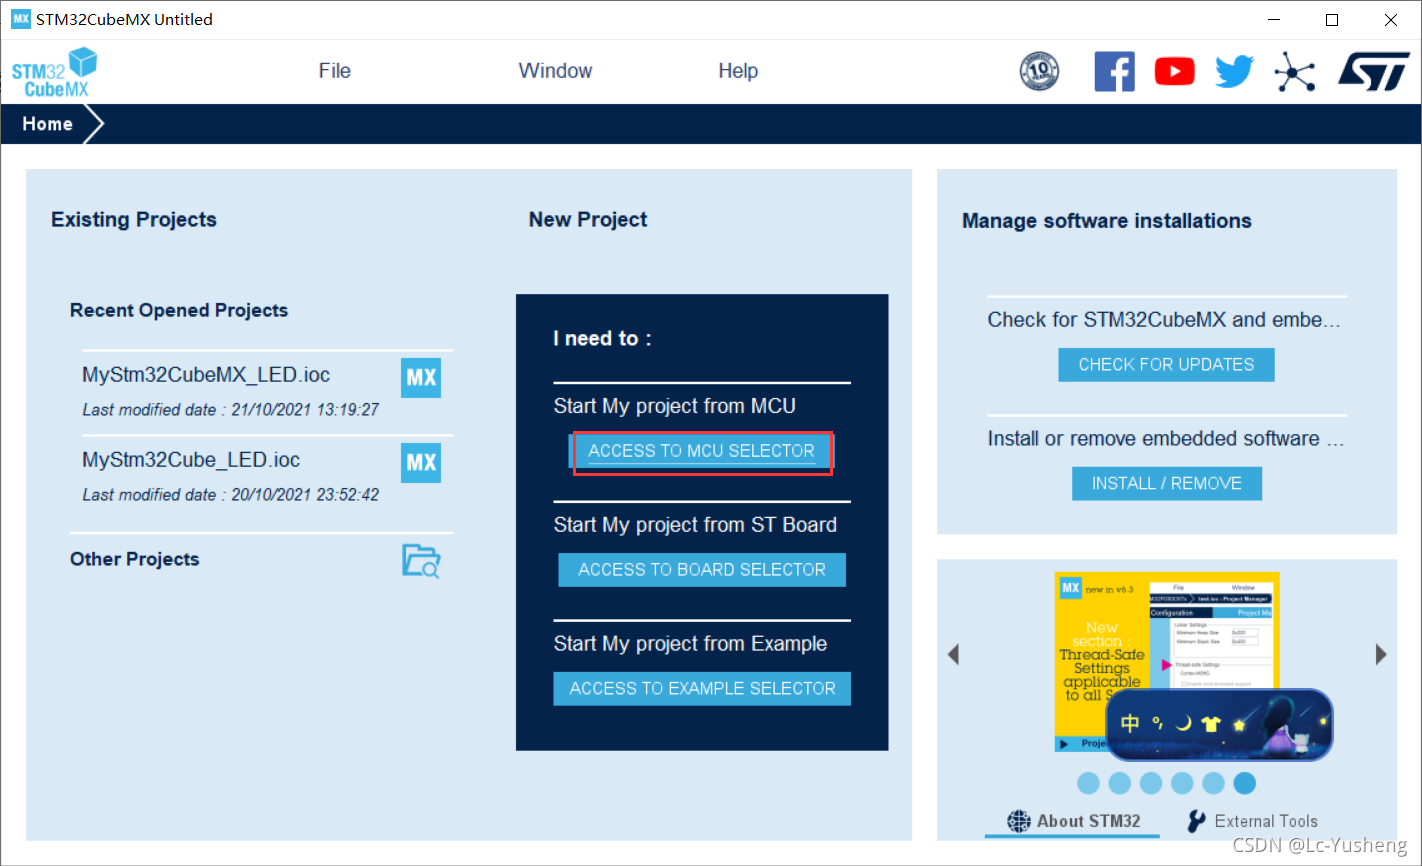Click the globe icon by About STM32
The width and height of the screenshot is (1422, 866).
point(1019,821)
